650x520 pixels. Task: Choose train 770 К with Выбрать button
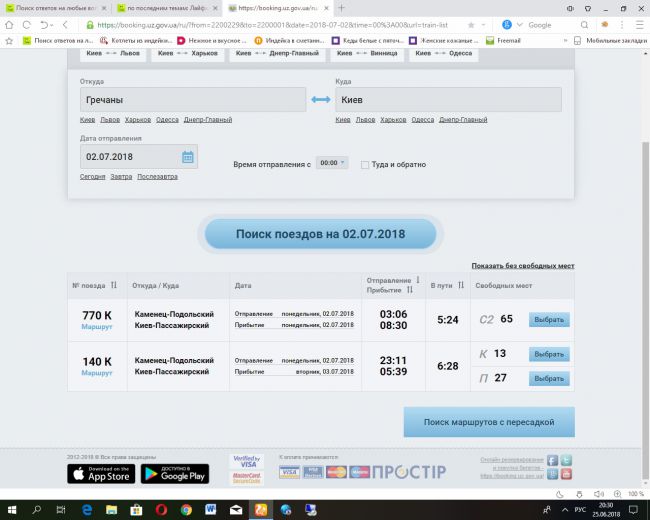click(x=548, y=320)
